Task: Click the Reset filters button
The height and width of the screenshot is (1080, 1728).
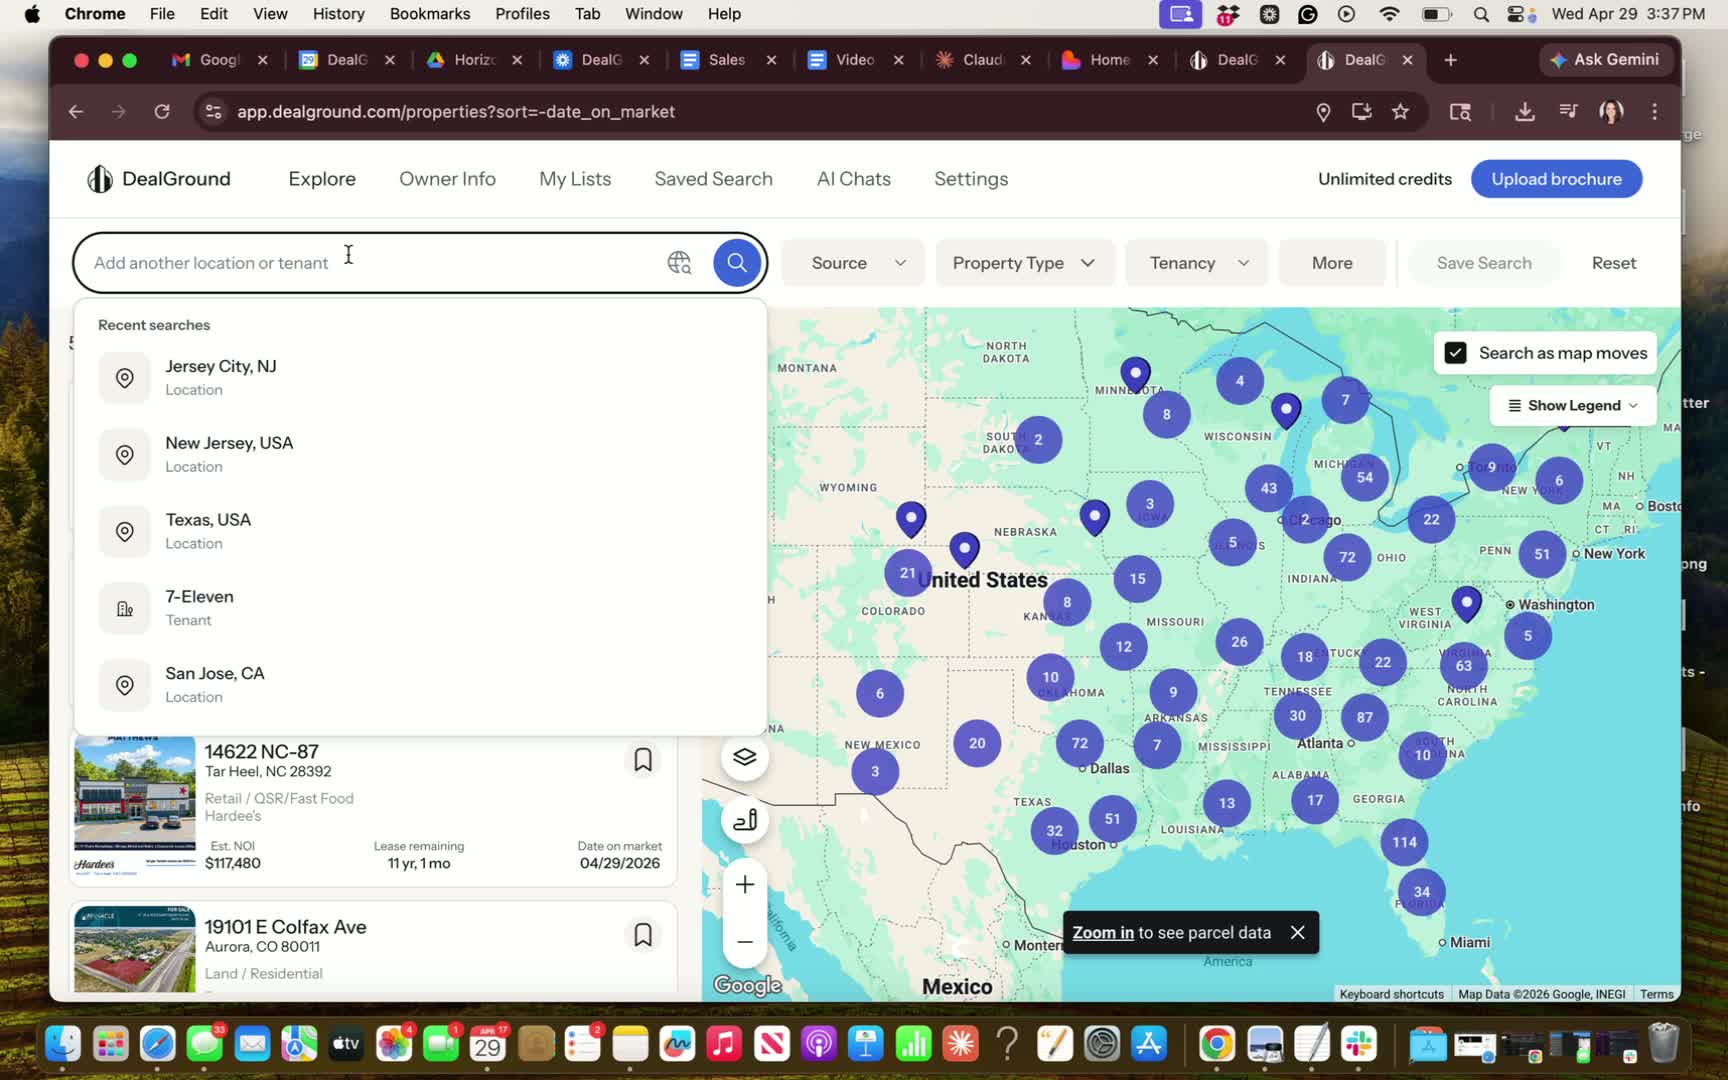Action: (x=1614, y=263)
